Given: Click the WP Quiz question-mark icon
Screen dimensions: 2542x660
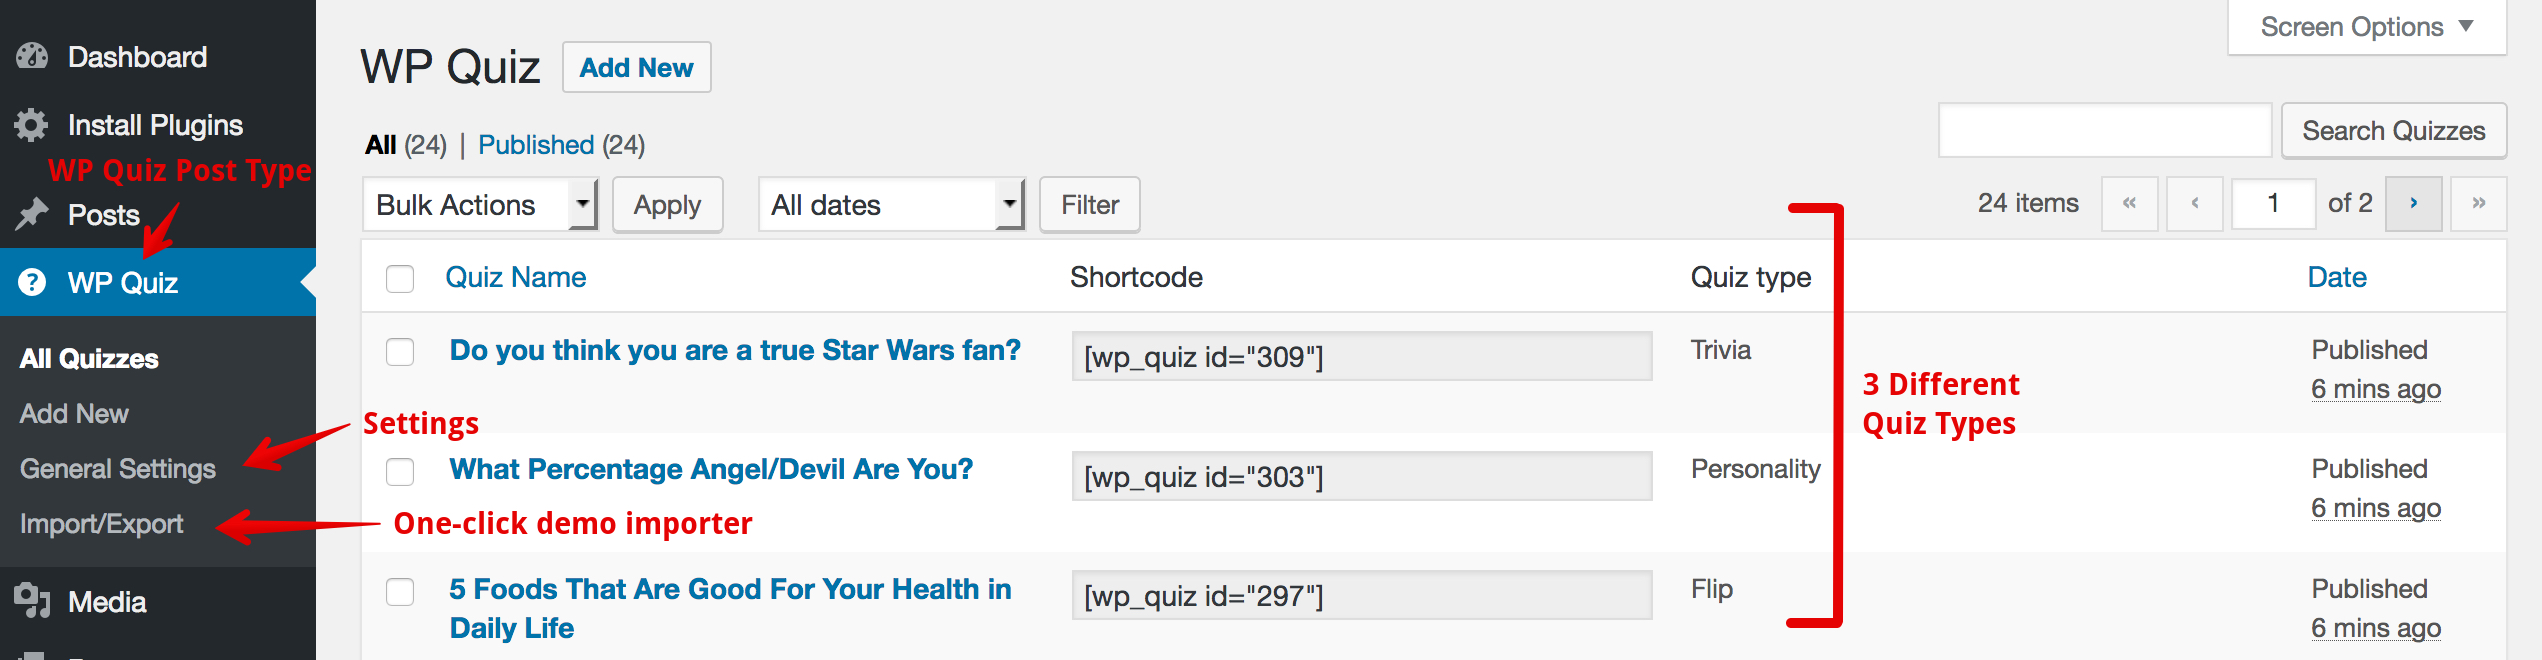Looking at the screenshot, I should (x=32, y=283).
